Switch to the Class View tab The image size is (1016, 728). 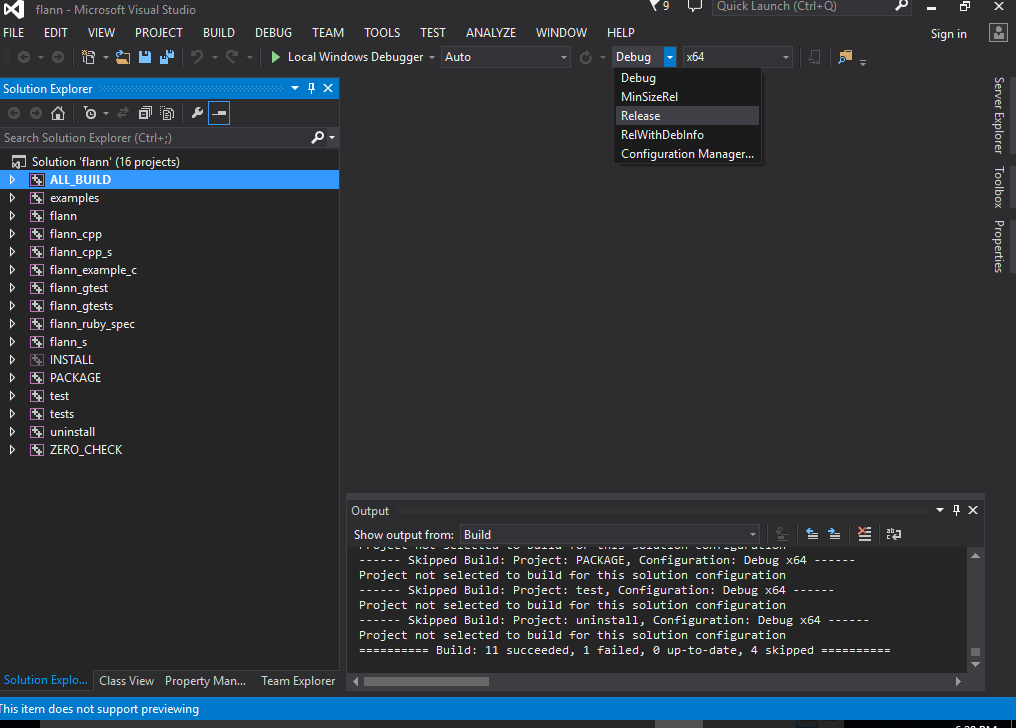coord(126,681)
